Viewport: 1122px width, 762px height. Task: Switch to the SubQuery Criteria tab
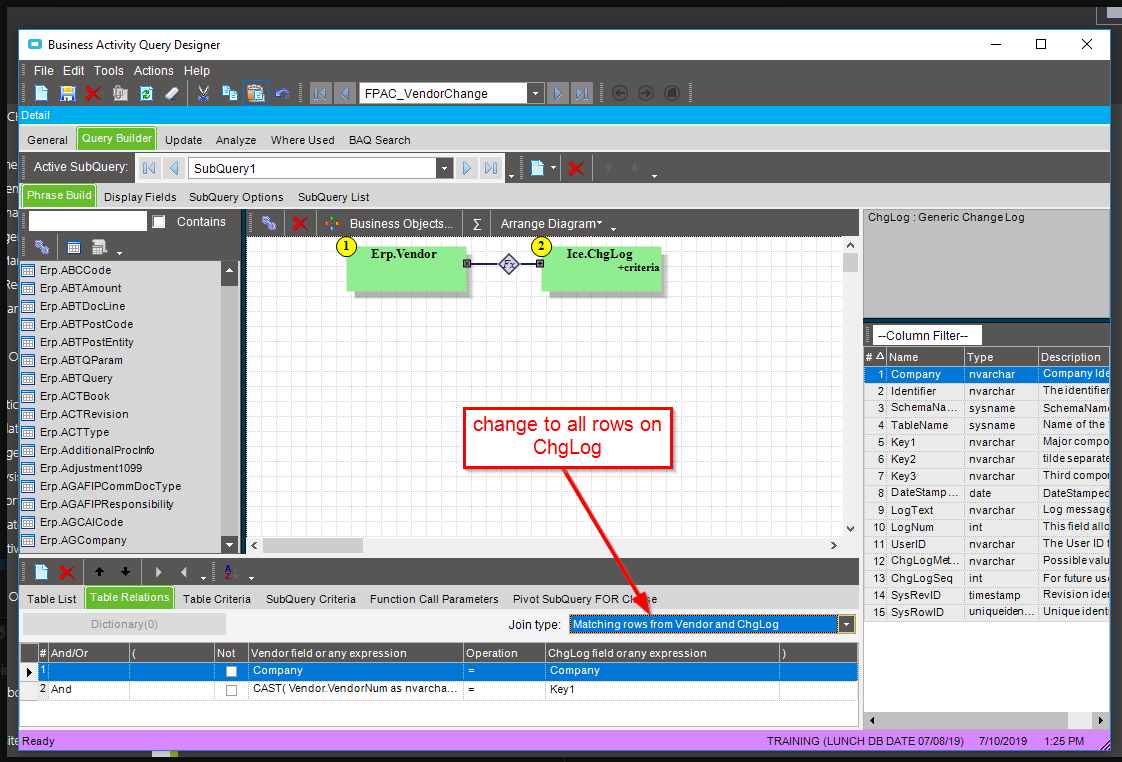pos(311,599)
